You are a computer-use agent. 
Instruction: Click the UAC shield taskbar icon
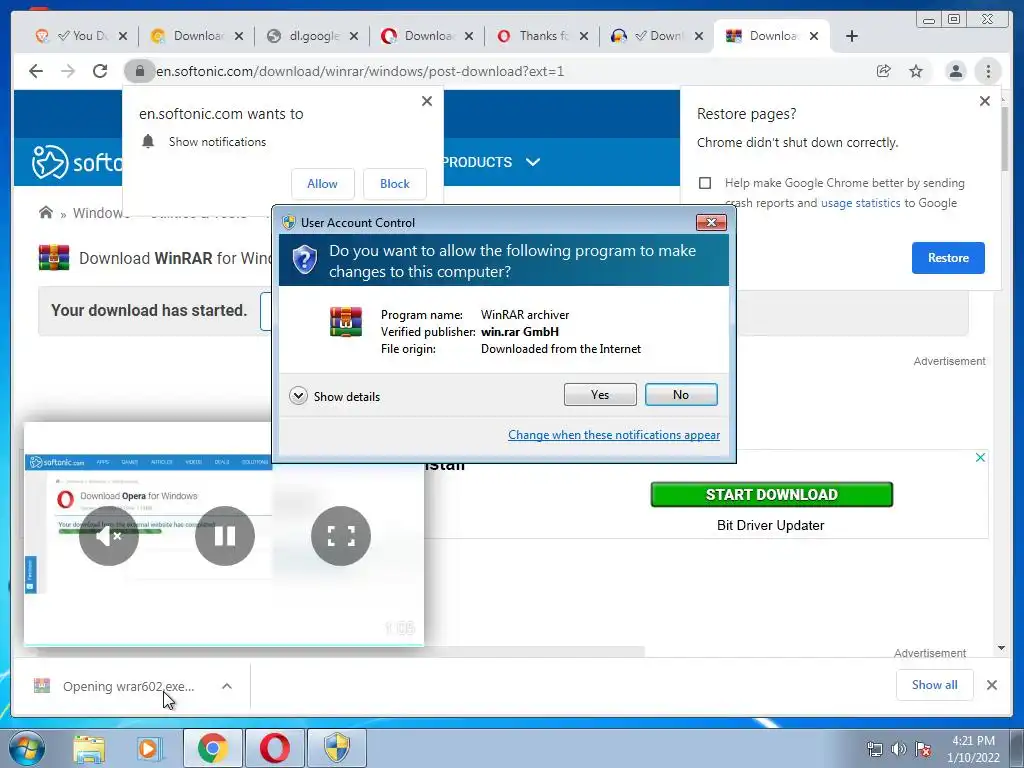(x=337, y=748)
